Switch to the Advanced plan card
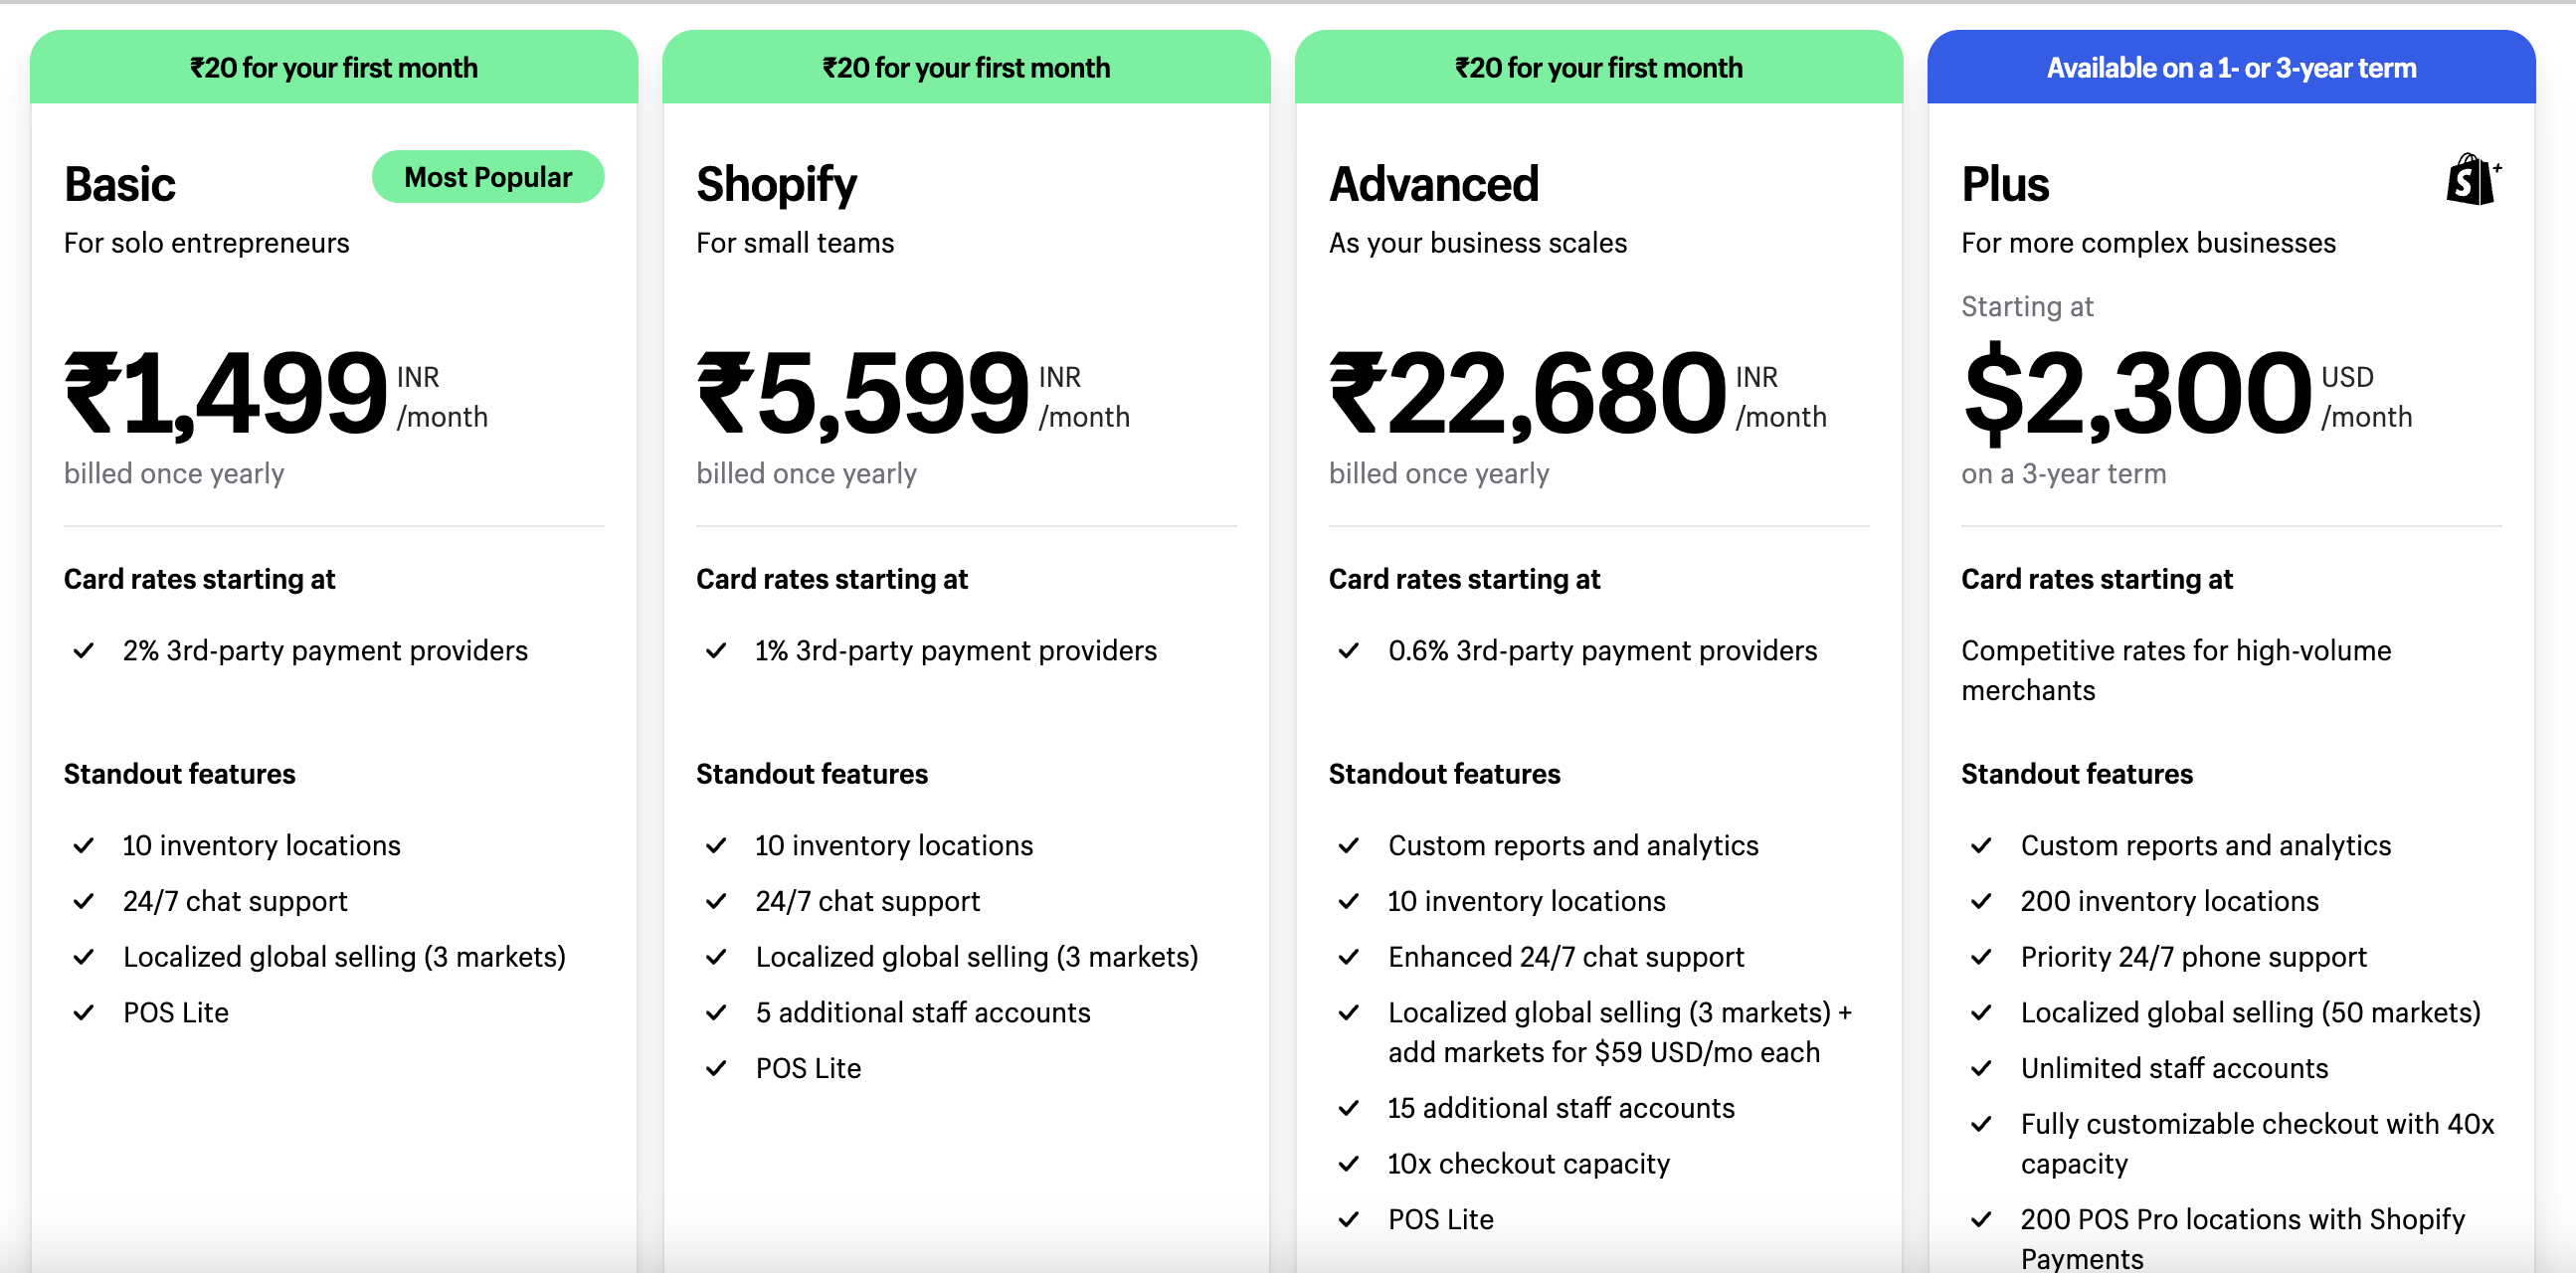Screen dimensions: 2576x1273 pyautogui.click(x=1434, y=183)
